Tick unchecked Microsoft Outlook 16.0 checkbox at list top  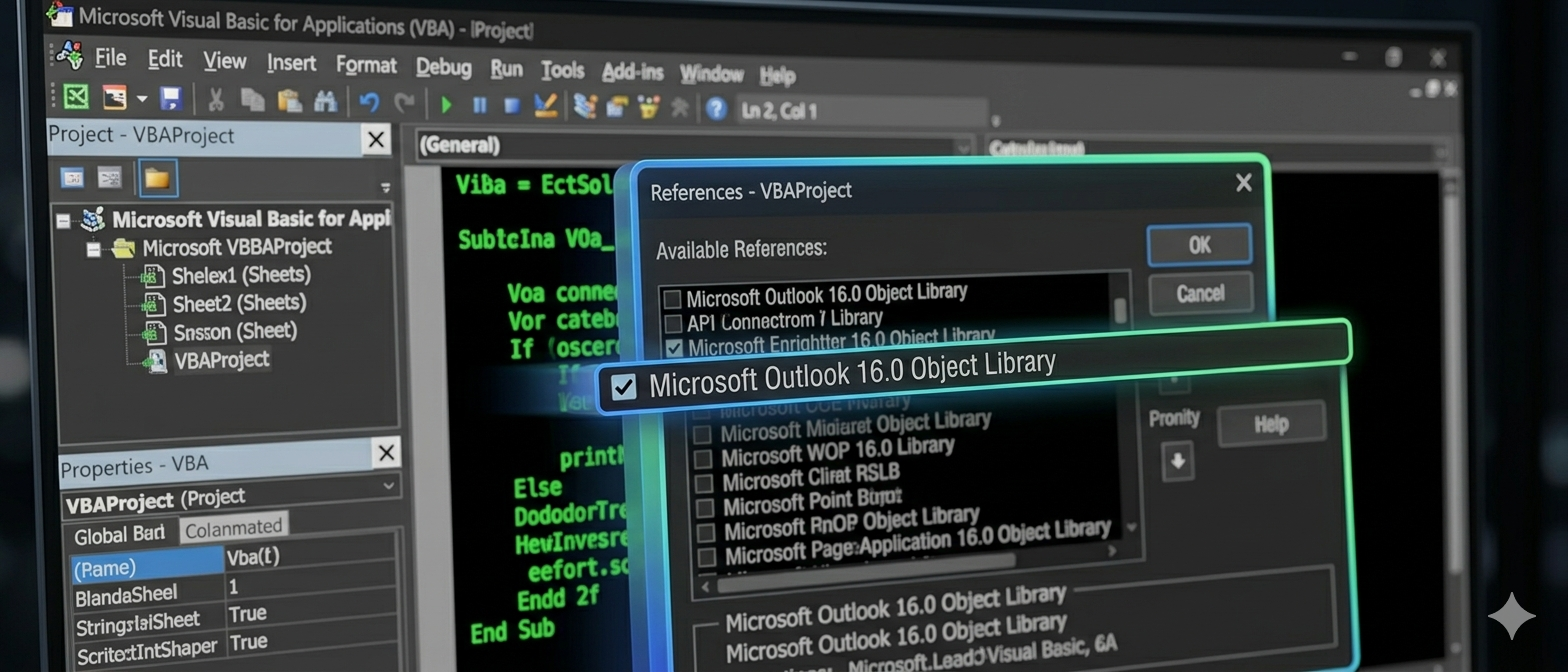tap(672, 299)
